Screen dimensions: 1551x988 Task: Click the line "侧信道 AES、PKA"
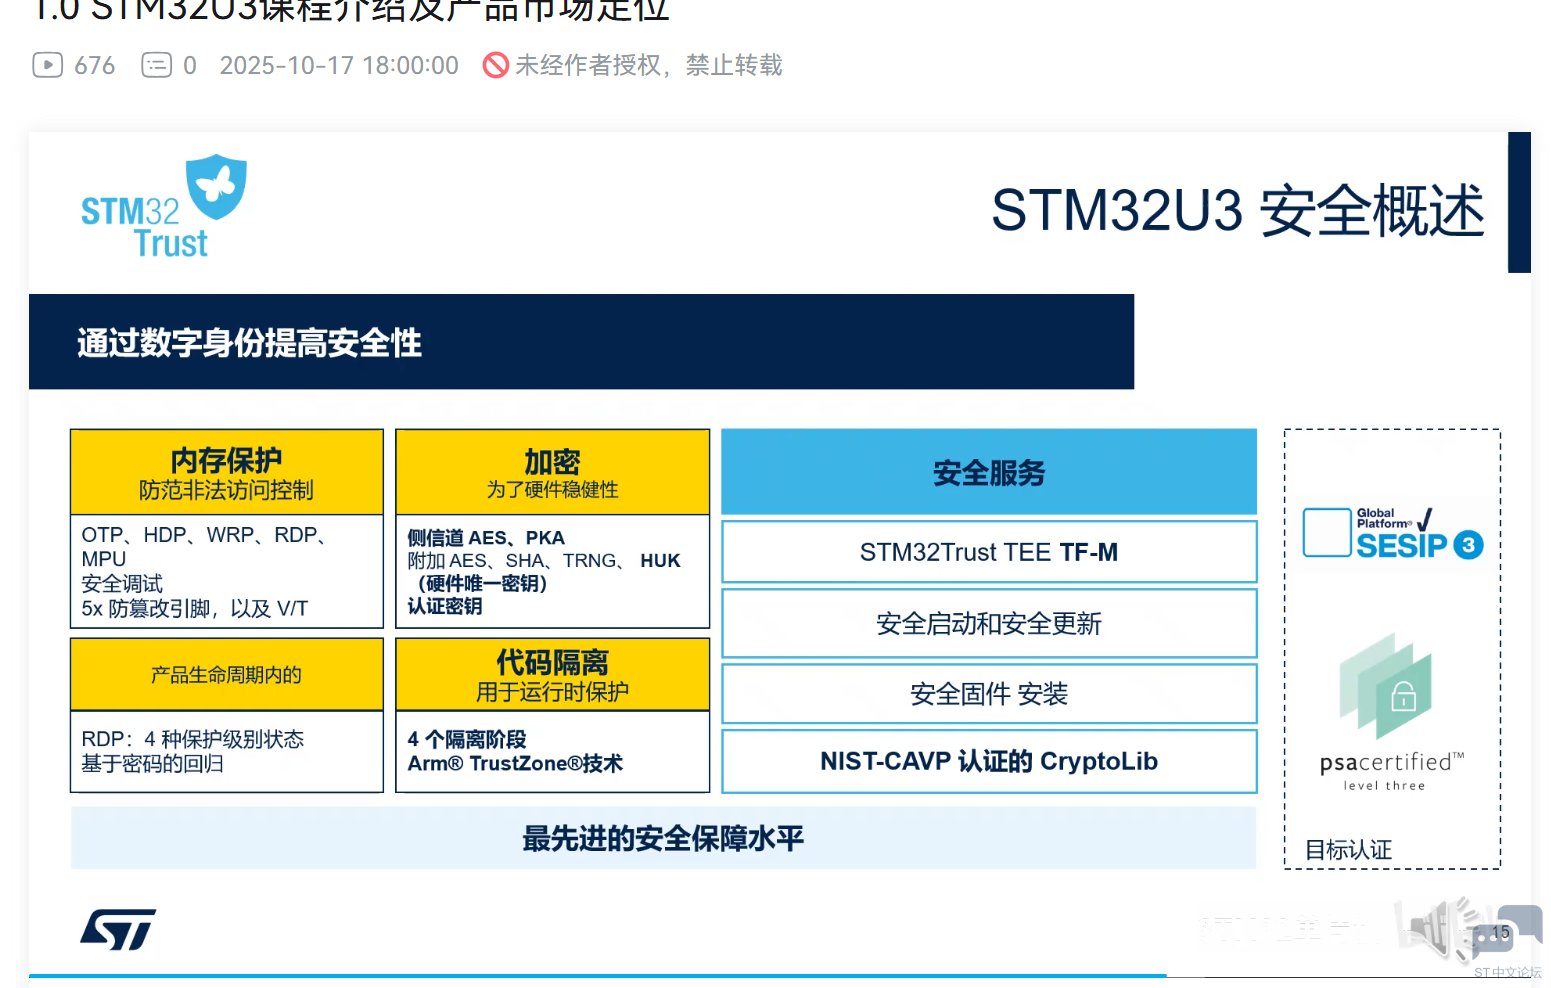(x=486, y=538)
